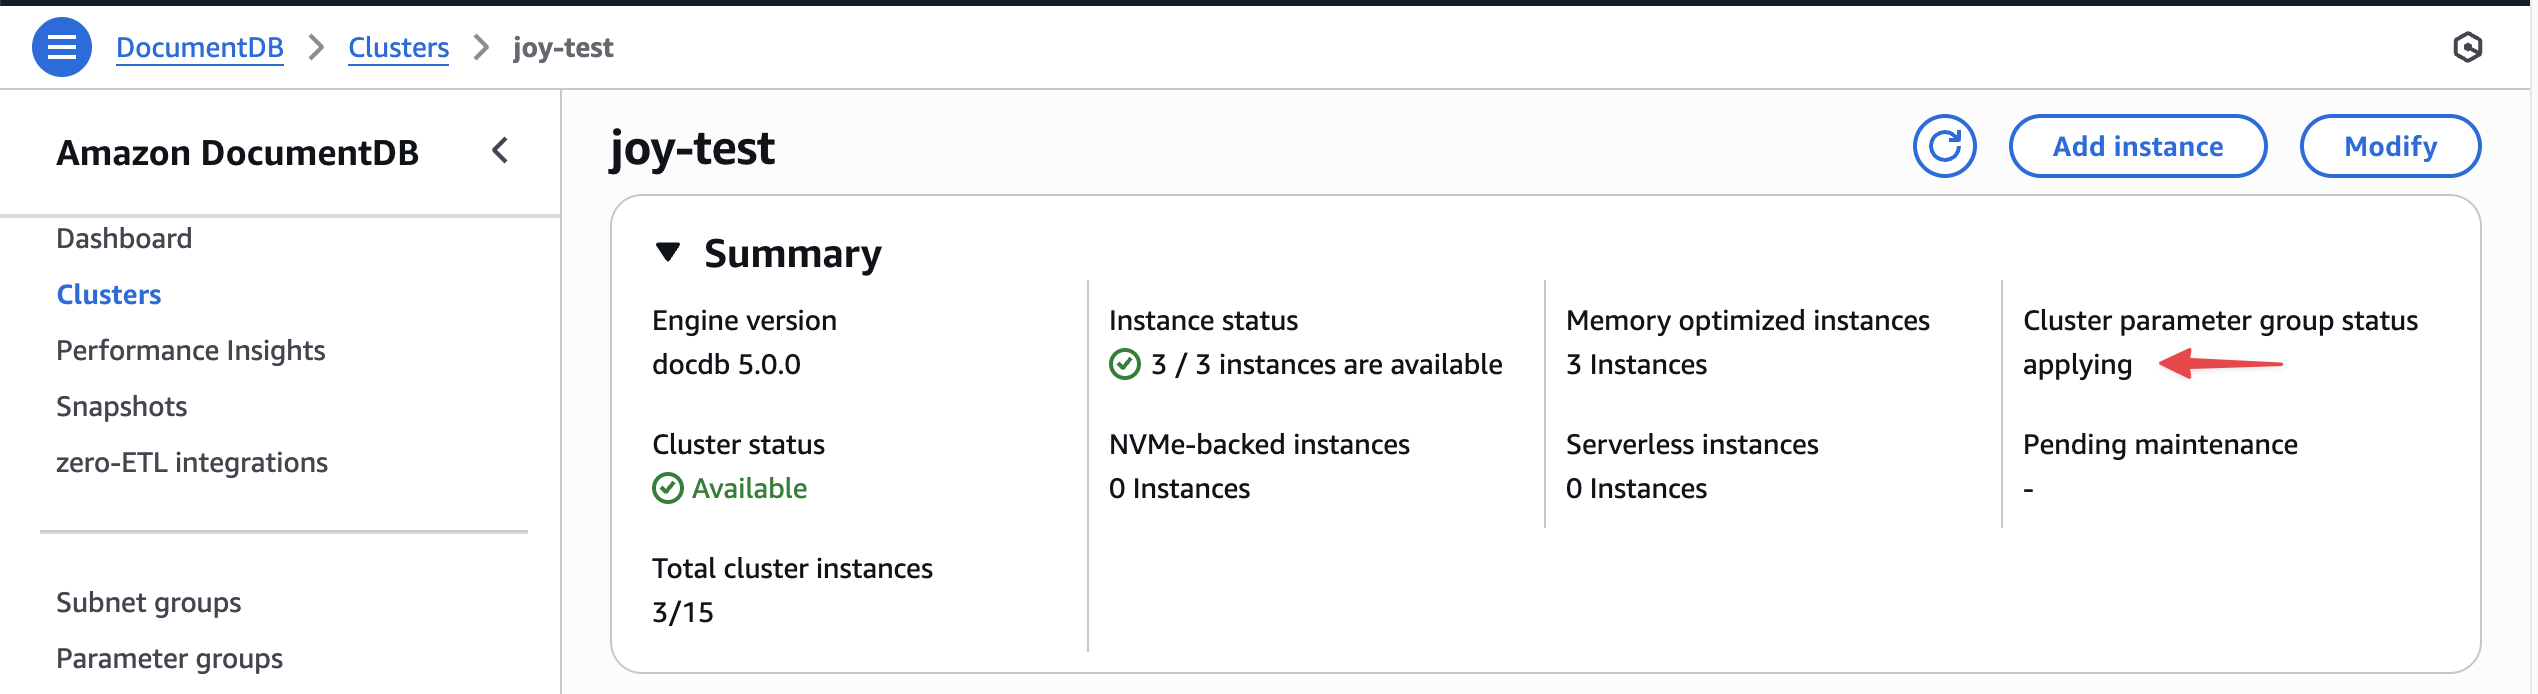Click the Modify button

coord(2389,147)
